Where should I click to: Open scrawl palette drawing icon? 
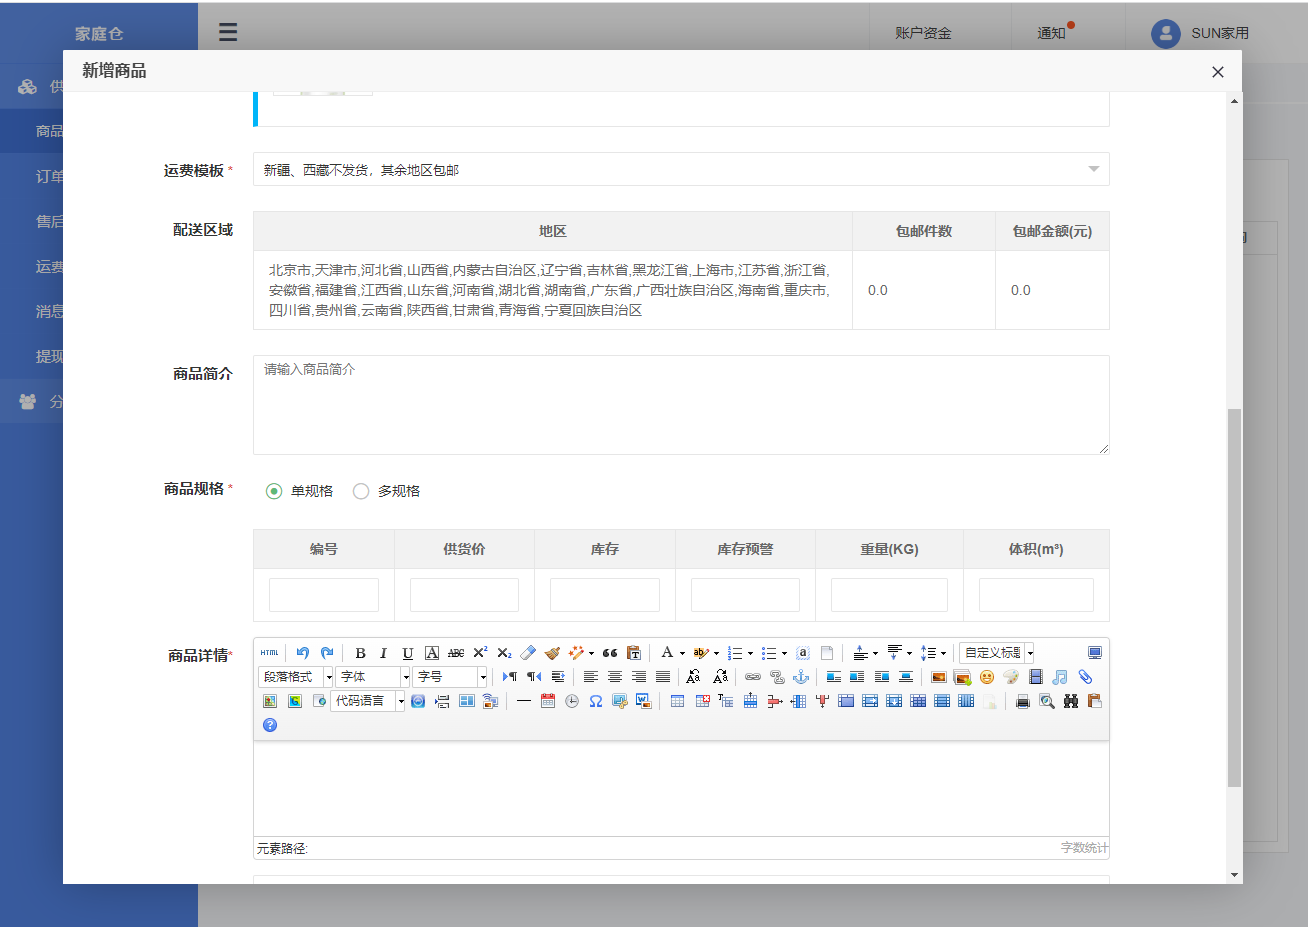[x=1011, y=677]
